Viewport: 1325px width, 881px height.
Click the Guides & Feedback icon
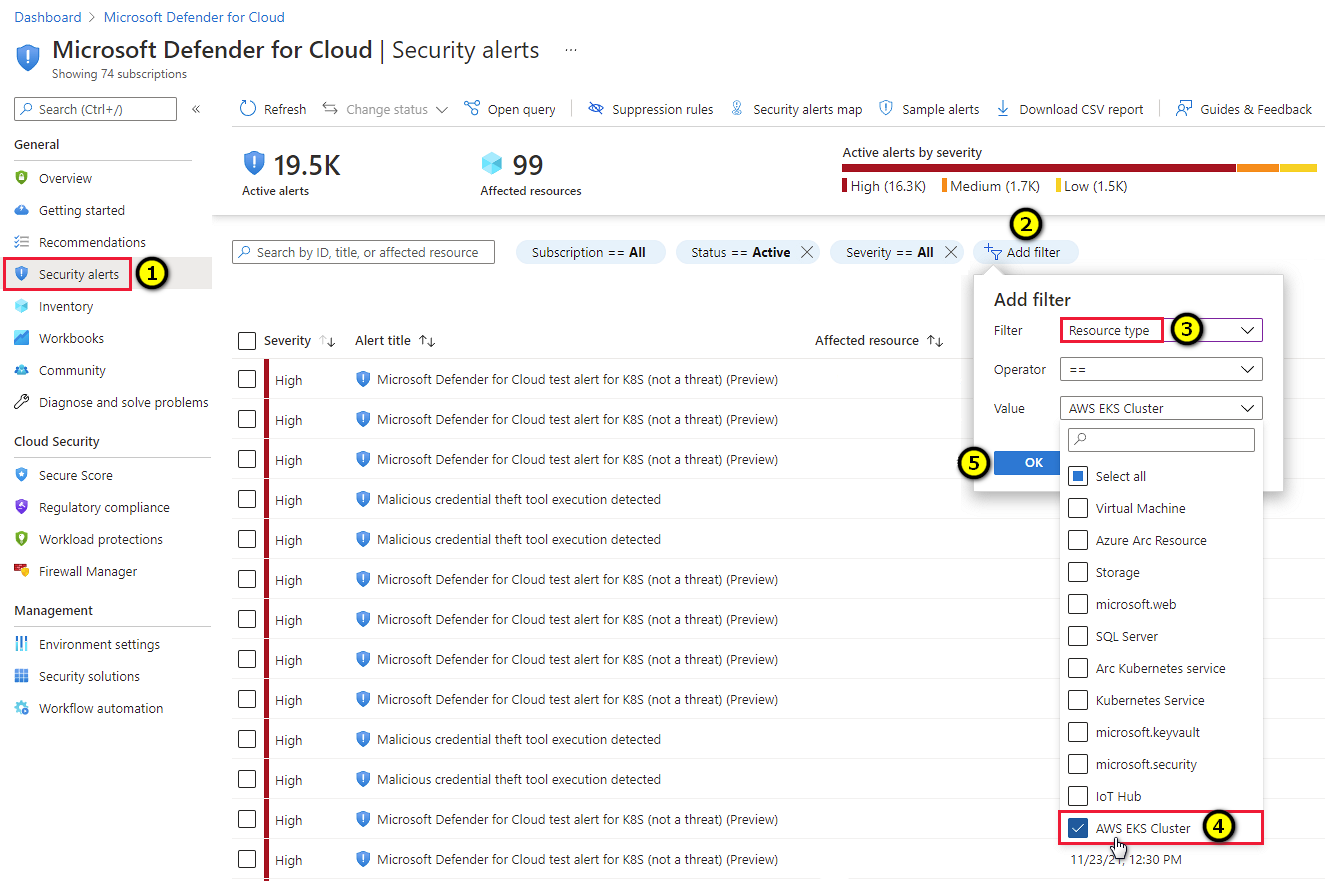click(x=1184, y=109)
